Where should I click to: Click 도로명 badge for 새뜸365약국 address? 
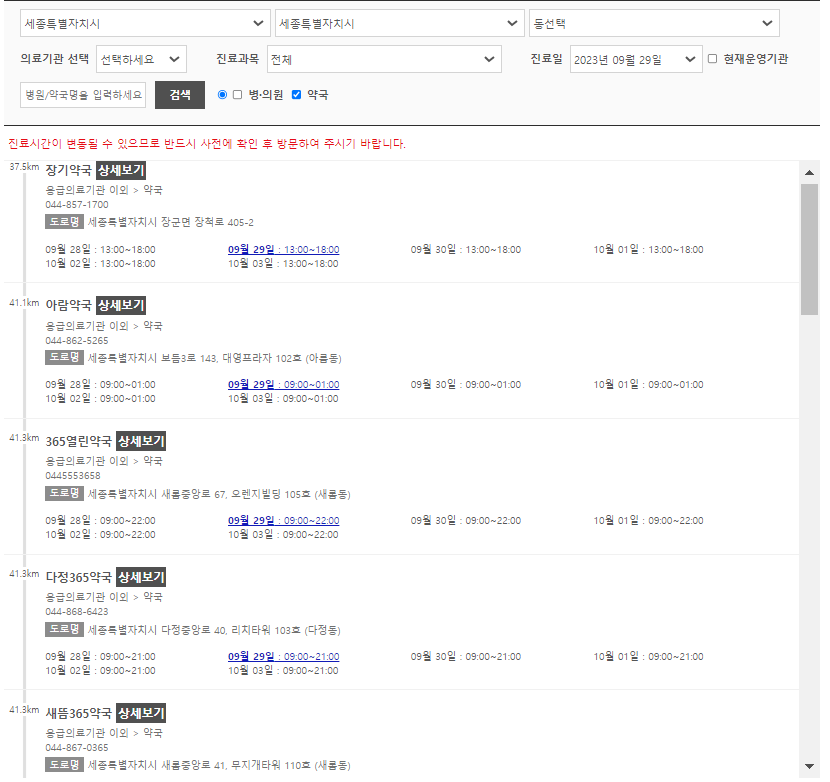click(x=64, y=765)
